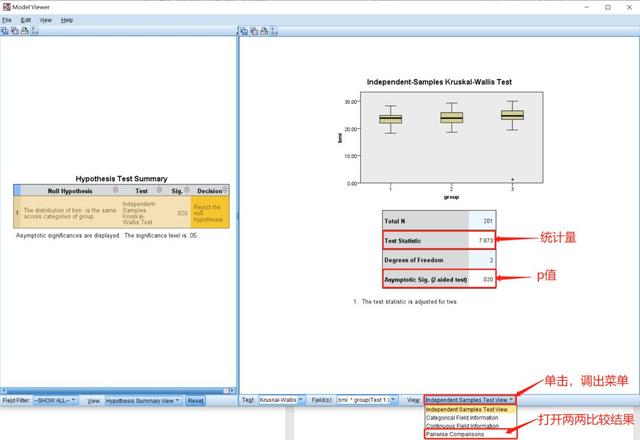
Task: Click second copy icon in right pane toolbar
Action: coord(254,31)
